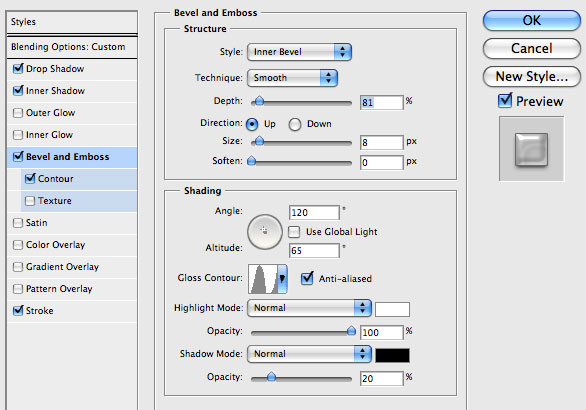Select the Contour sub-item in styles list

(79, 179)
